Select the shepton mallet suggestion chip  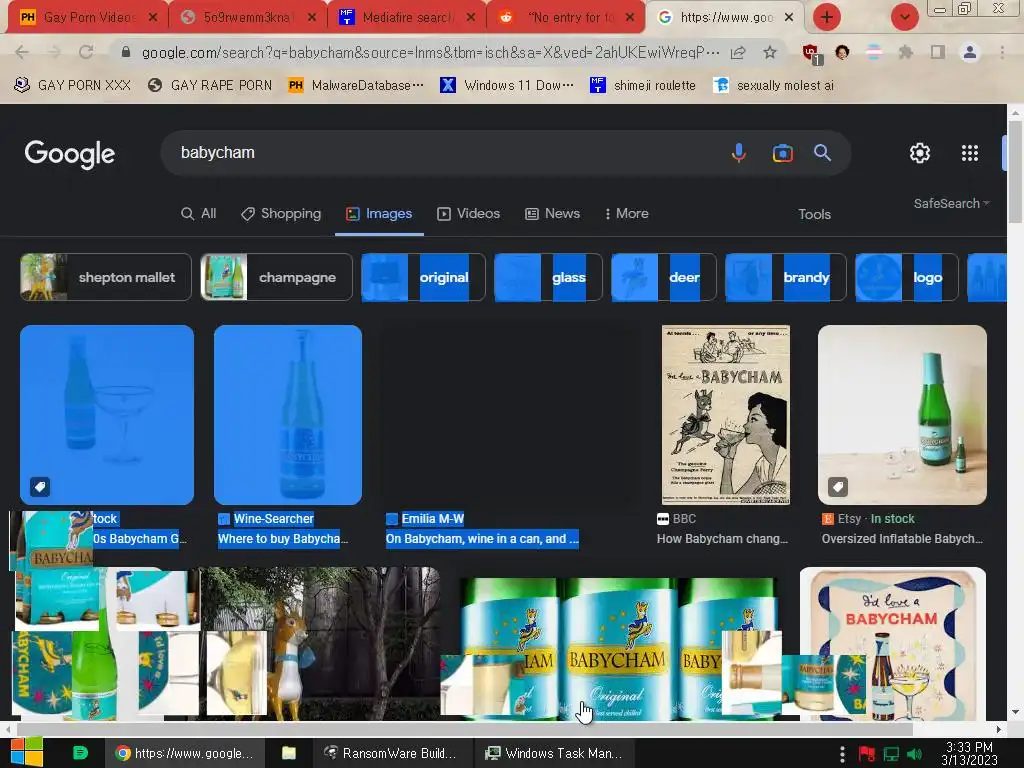pos(106,278)
